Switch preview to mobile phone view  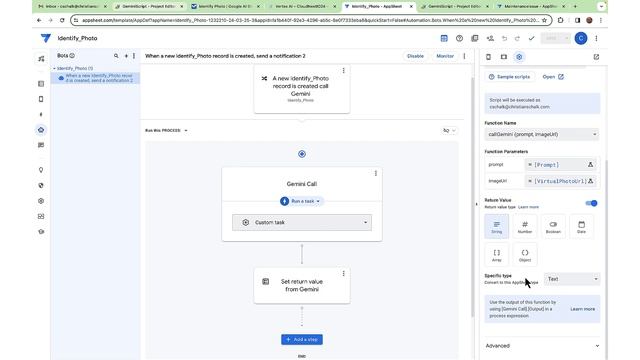488,57
